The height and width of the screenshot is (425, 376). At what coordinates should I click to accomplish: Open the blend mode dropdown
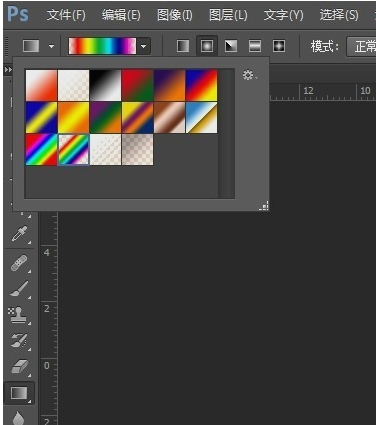click(361, 46)
